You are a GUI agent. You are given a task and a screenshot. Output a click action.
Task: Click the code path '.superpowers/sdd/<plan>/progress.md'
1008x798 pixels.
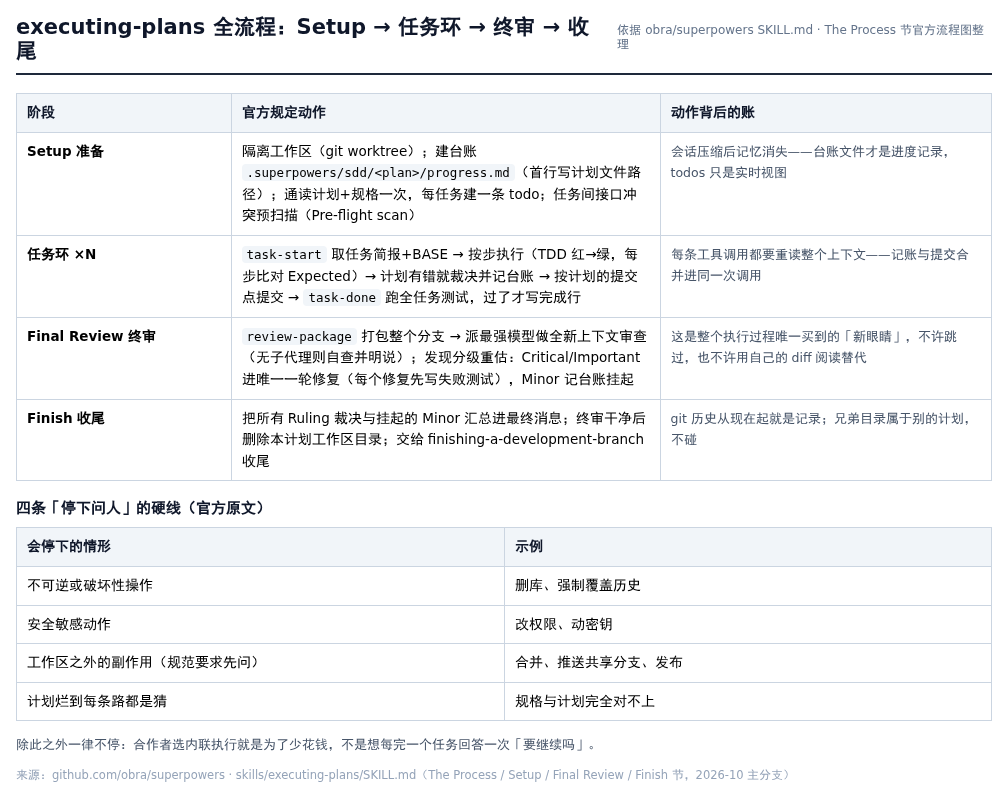(378, 172)
